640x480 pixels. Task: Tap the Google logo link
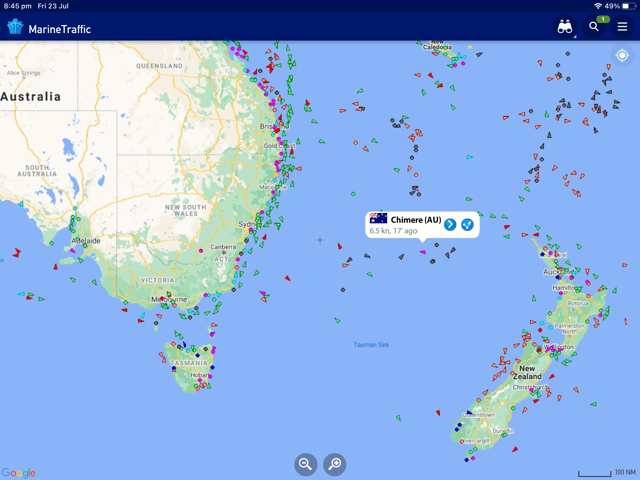19,472
